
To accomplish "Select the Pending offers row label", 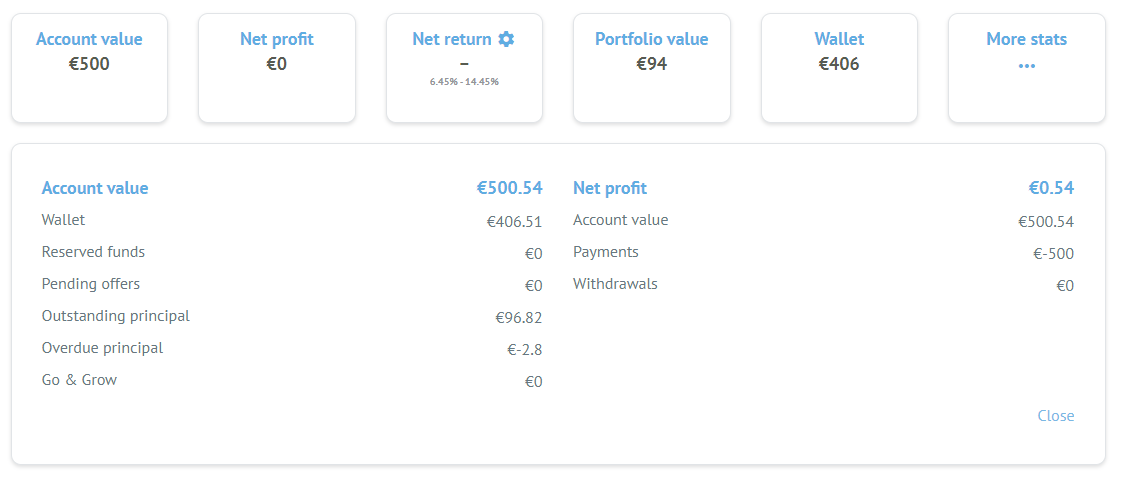I will tap(91, 284).
